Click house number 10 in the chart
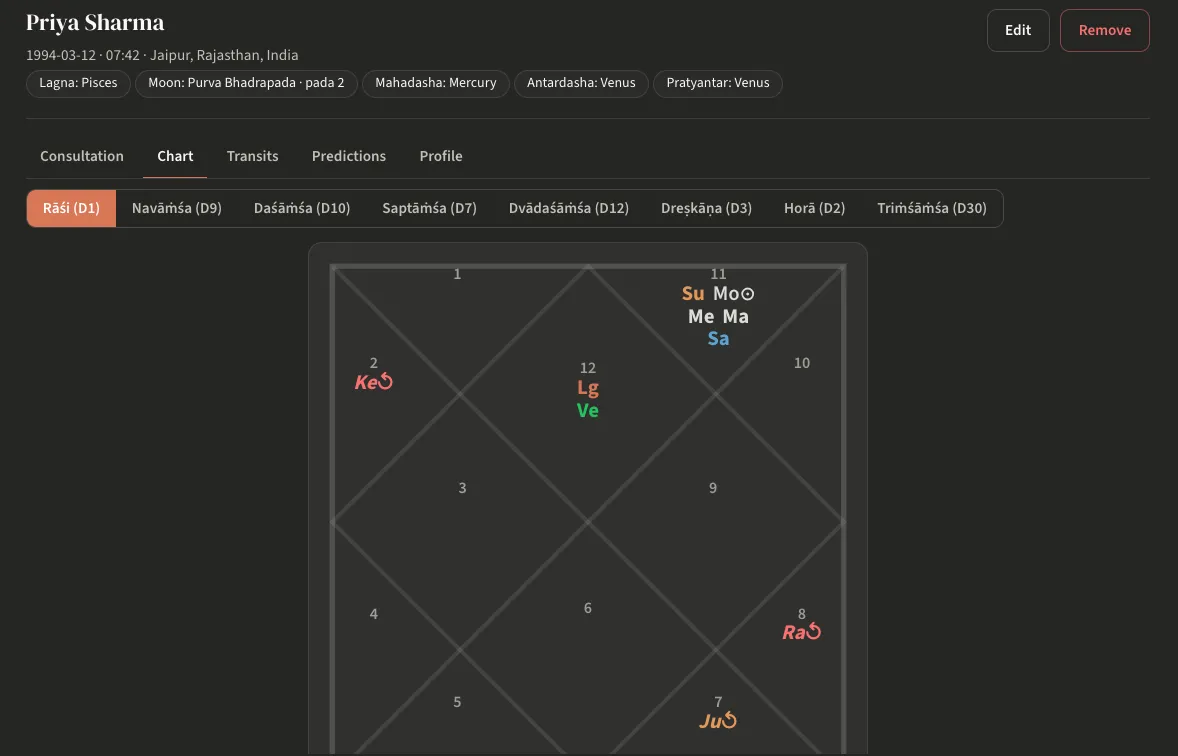 (802, 363)
